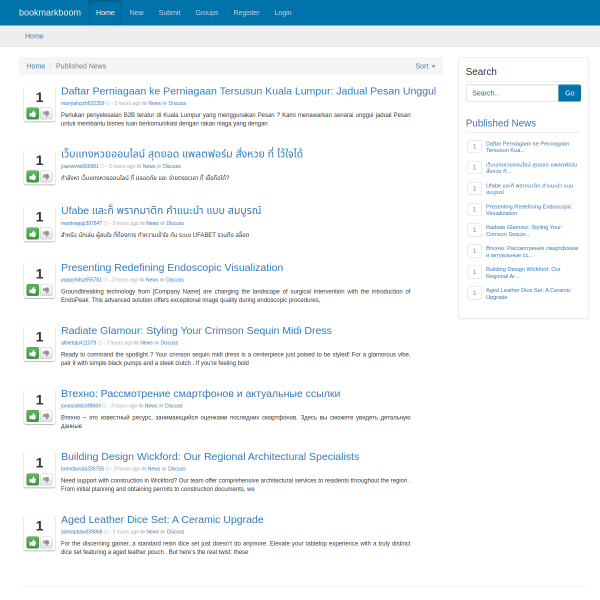
Task: Downvote Presenting Redefining Endoscopic Visualization
Action: tap(46, 290)
